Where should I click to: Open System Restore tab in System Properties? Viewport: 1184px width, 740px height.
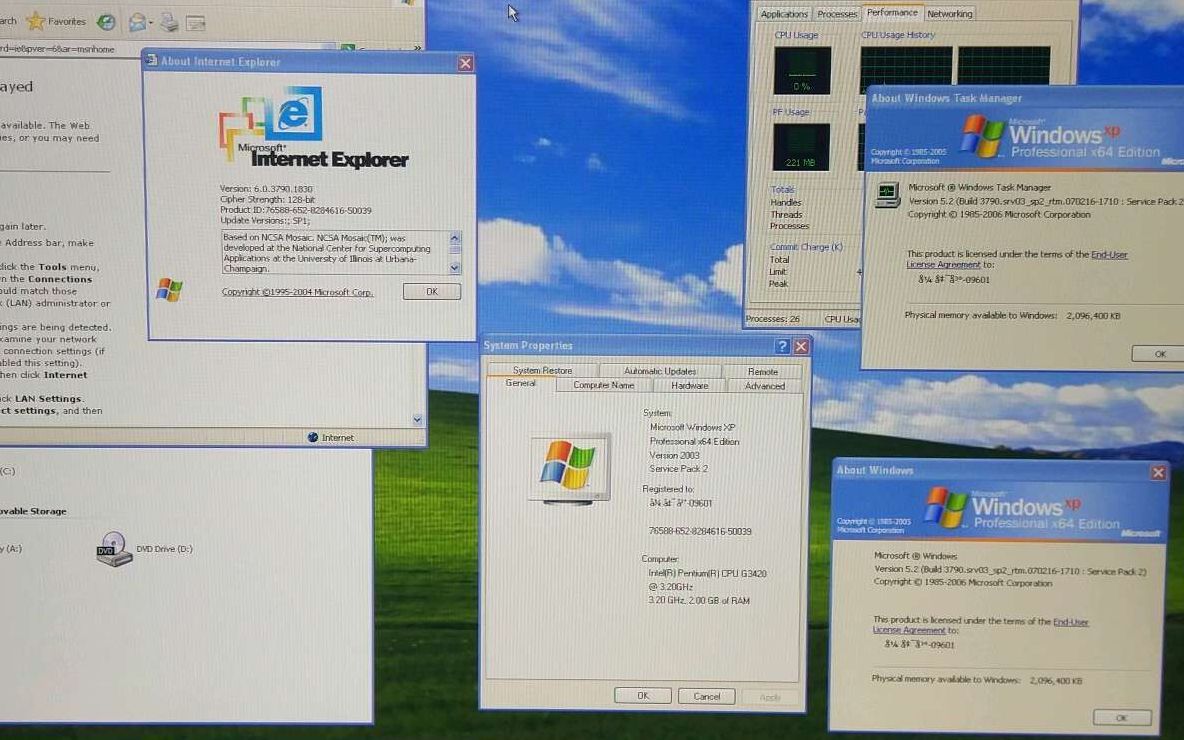542,371
